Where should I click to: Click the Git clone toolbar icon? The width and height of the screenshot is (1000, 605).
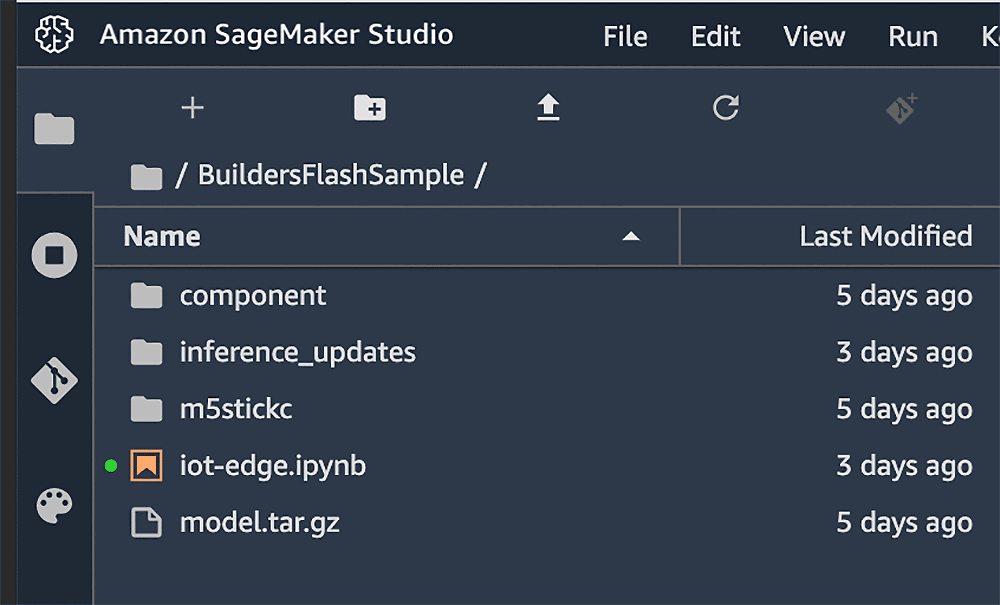[x=902, y=108]
